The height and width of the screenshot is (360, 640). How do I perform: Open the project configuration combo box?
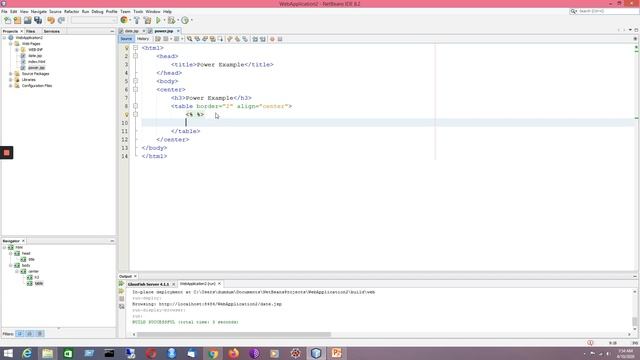(93, 20)
